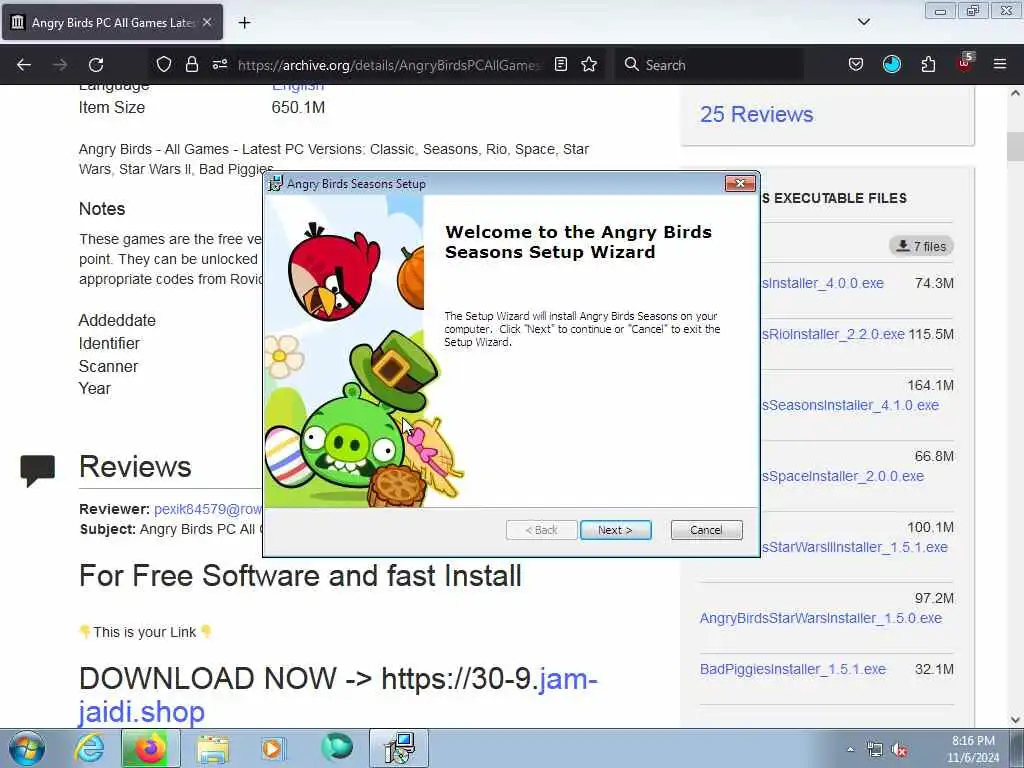Select the Angry Birds PC All Games tab
Image resolution: width=1024 pixels, height=768 pixels.
coord(112,22)
